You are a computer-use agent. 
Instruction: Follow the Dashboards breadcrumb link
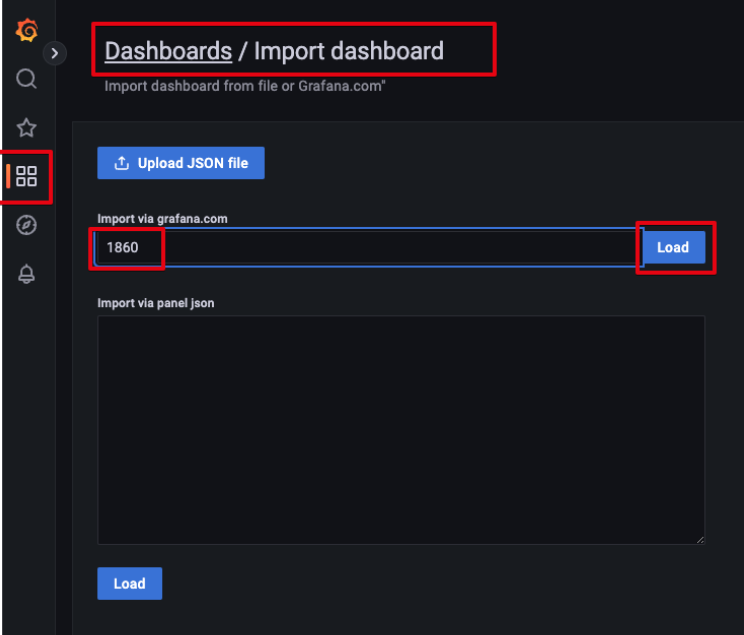click(168, 51)
